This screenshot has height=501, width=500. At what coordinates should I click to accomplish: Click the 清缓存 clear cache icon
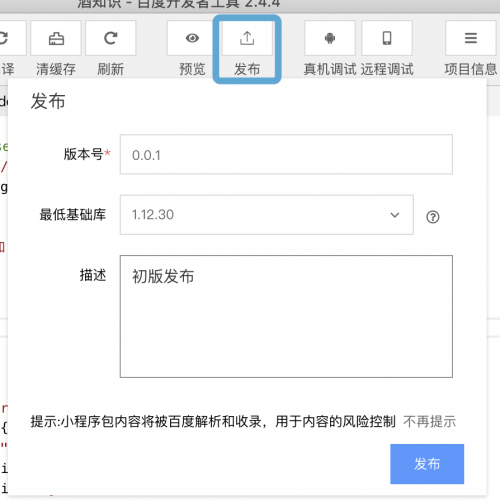(56, 38)
